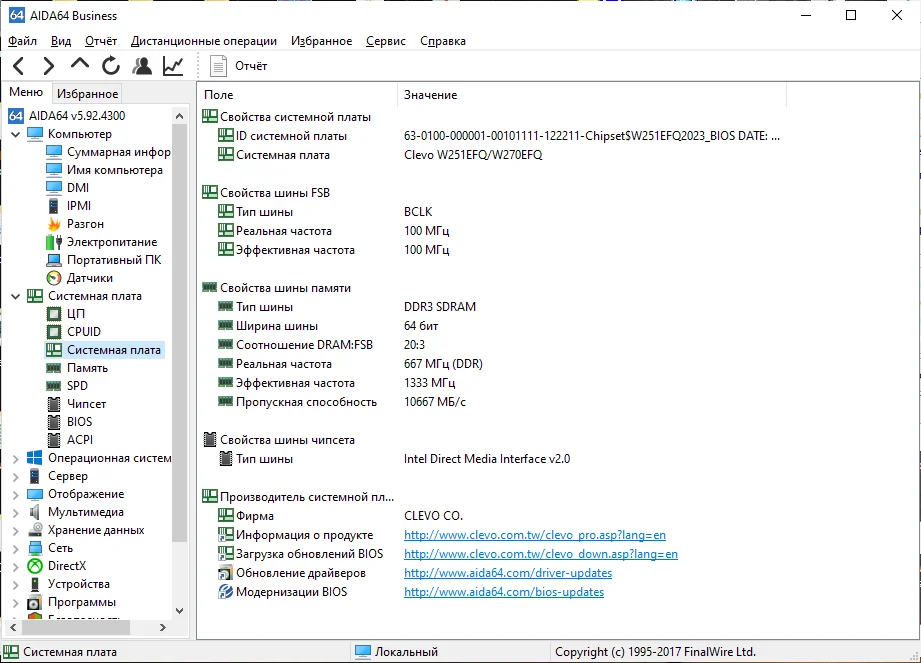Click the Отчёт report toolbar button
Viewport: 921px width, 663px height.
pyautogui.click(x=238, y=66)
